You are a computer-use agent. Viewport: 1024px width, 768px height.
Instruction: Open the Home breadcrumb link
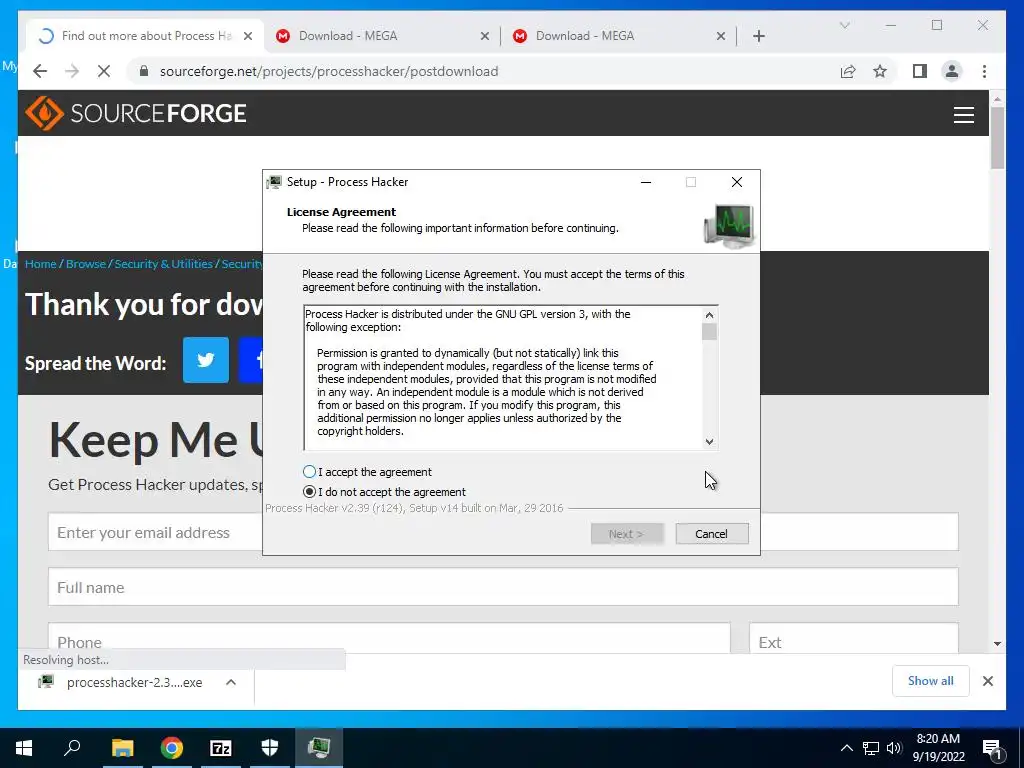click(x=40, y=264)
